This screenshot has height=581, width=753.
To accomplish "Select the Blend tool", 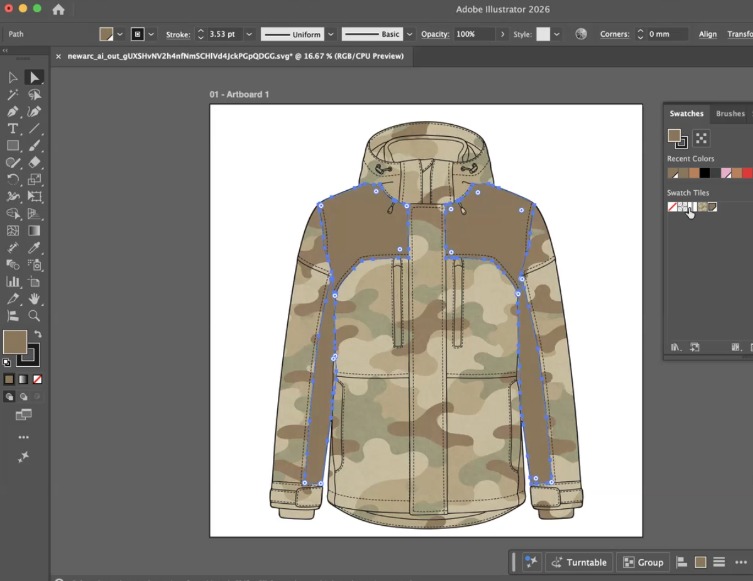I will click(13, 265).
